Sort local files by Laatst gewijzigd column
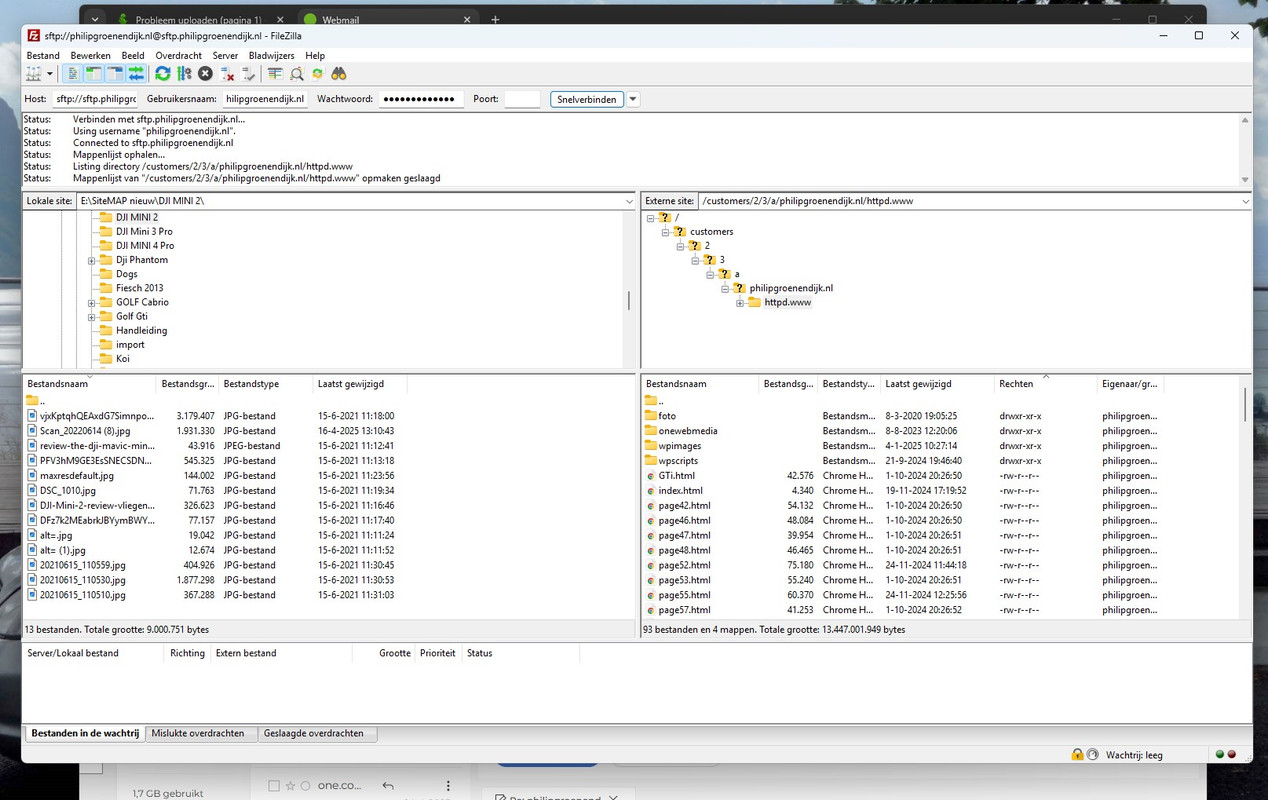 click(x=360, y=383)
